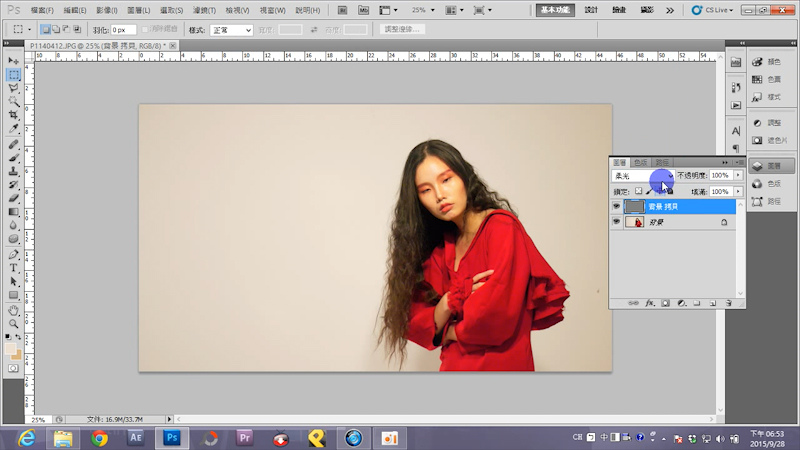
Task: Hide the 背景 拷貝 layer eye
Action: coord(616,207)
